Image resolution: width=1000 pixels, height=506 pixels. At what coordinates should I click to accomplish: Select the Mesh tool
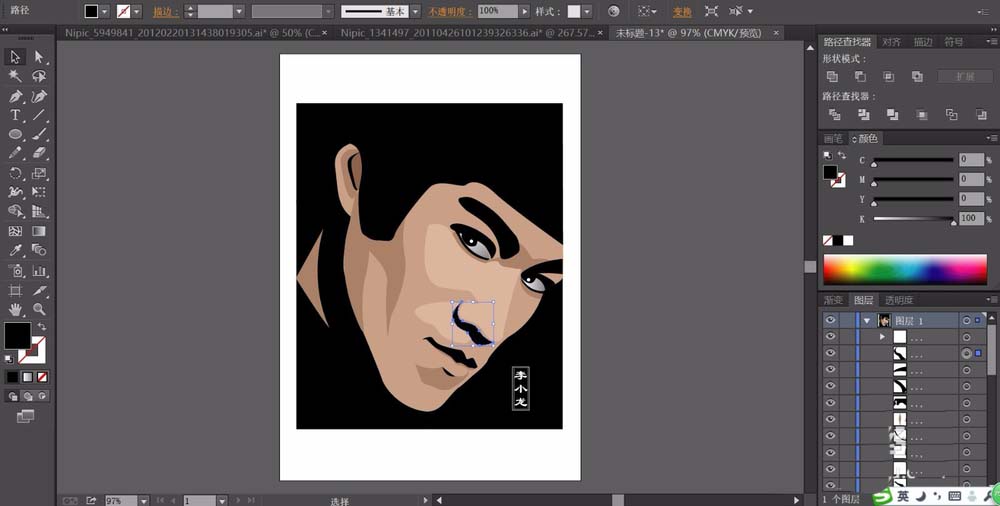(x=15, y=232)
